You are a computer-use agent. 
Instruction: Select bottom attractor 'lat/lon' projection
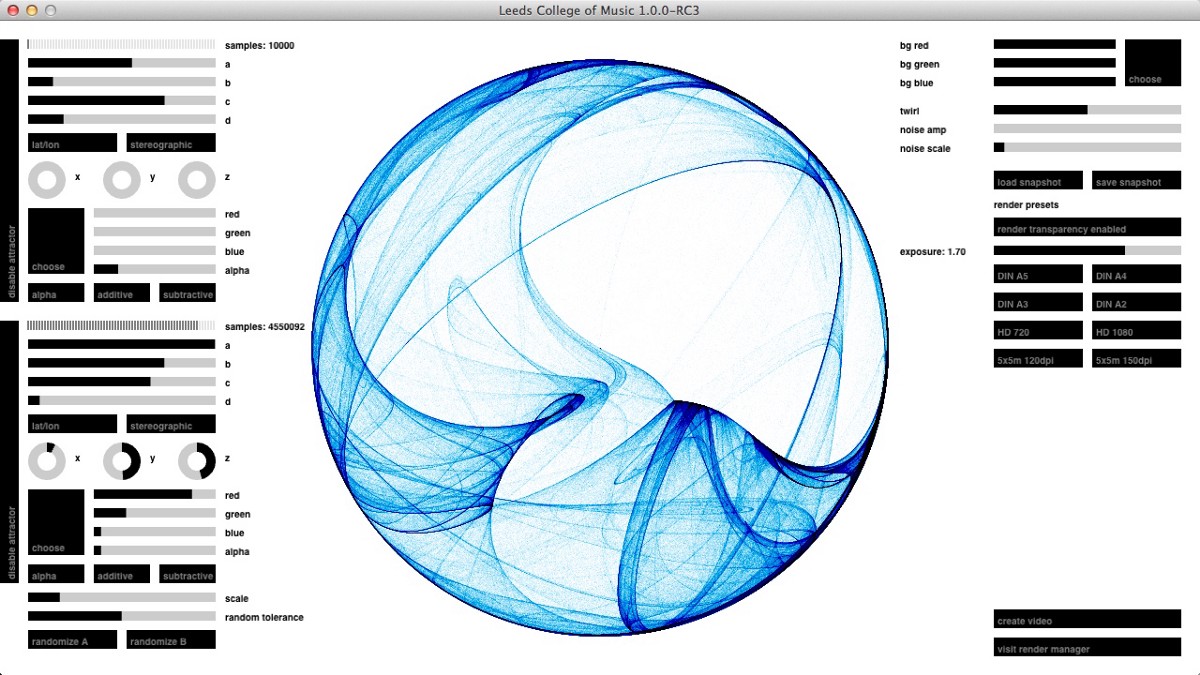click(x=72, y=424)
